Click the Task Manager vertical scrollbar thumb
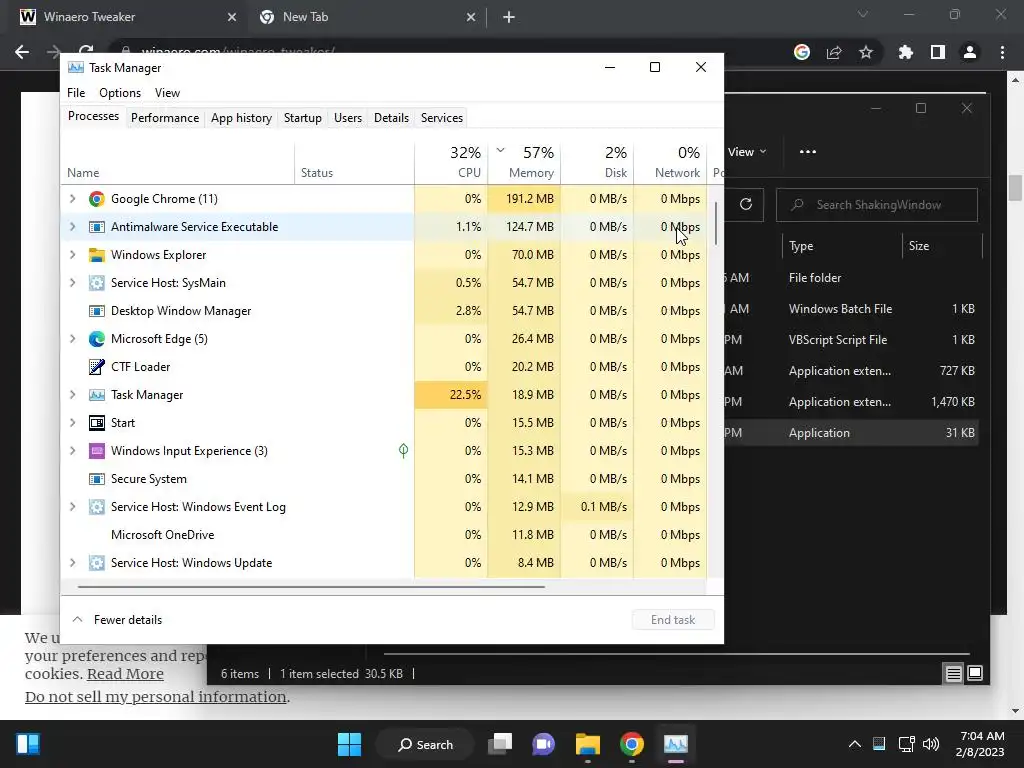The image size is (1024, 768). 716,223
